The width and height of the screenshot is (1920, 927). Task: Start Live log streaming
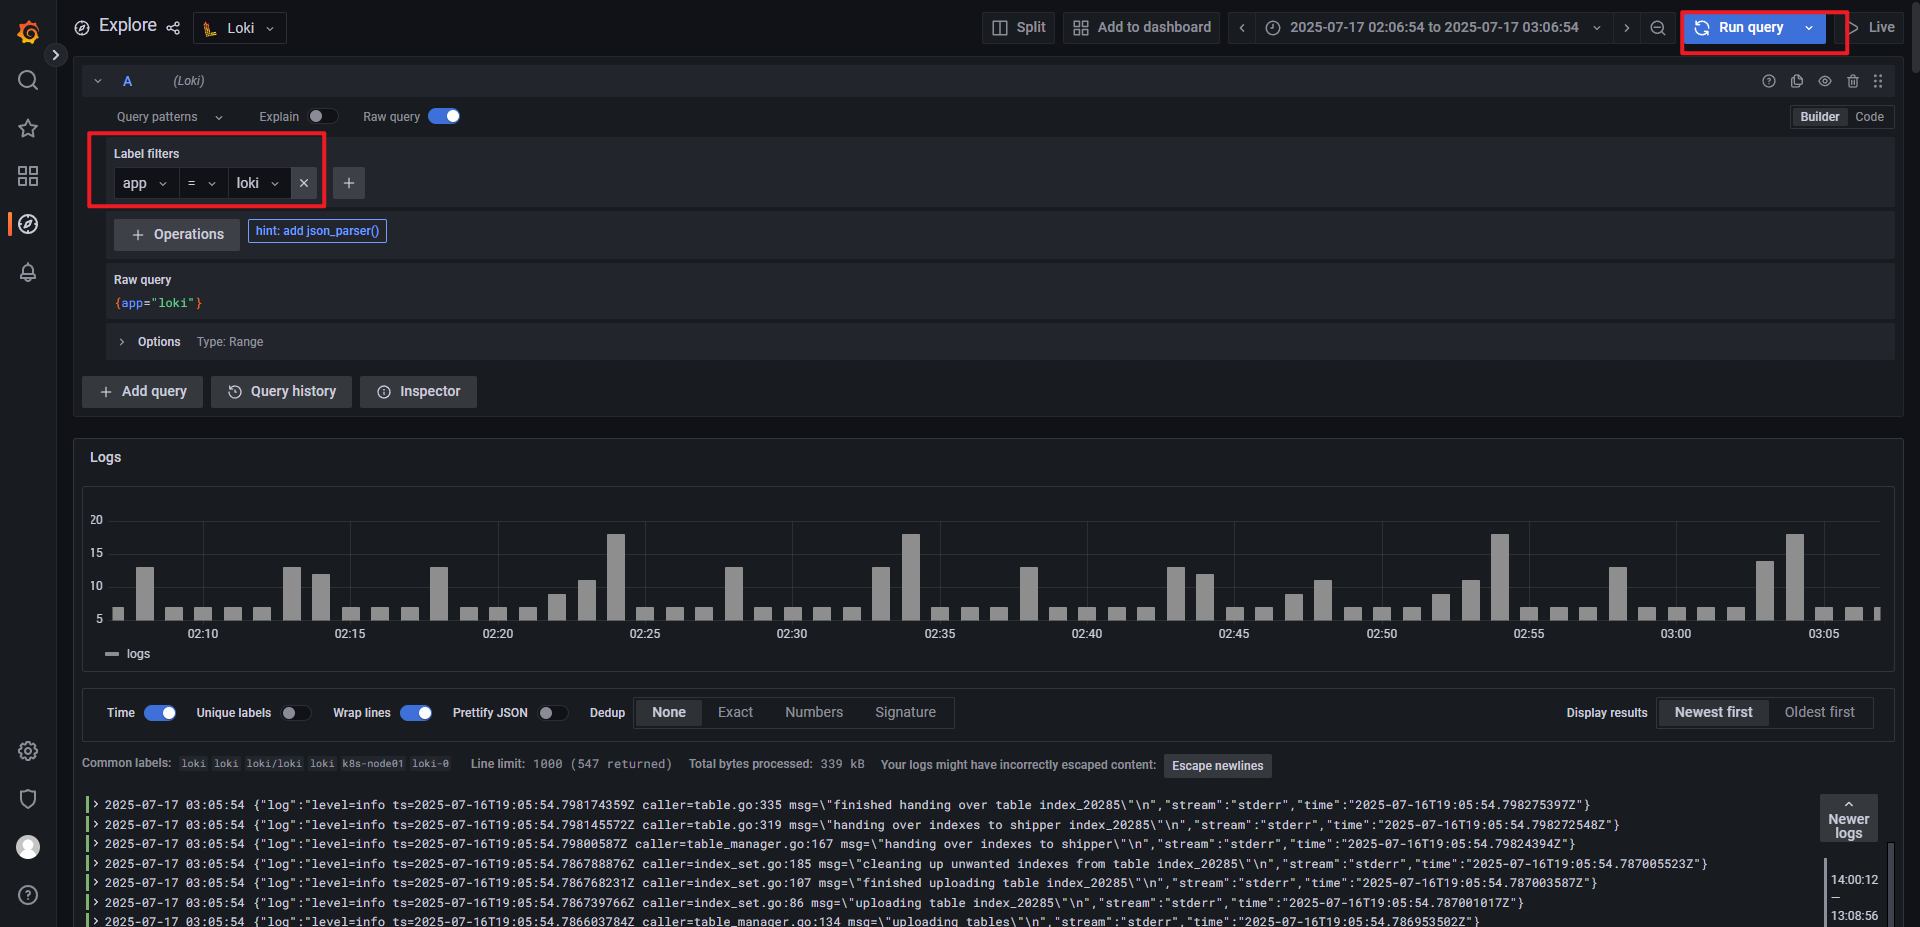pyautogui.click(x=1872, y=28)
